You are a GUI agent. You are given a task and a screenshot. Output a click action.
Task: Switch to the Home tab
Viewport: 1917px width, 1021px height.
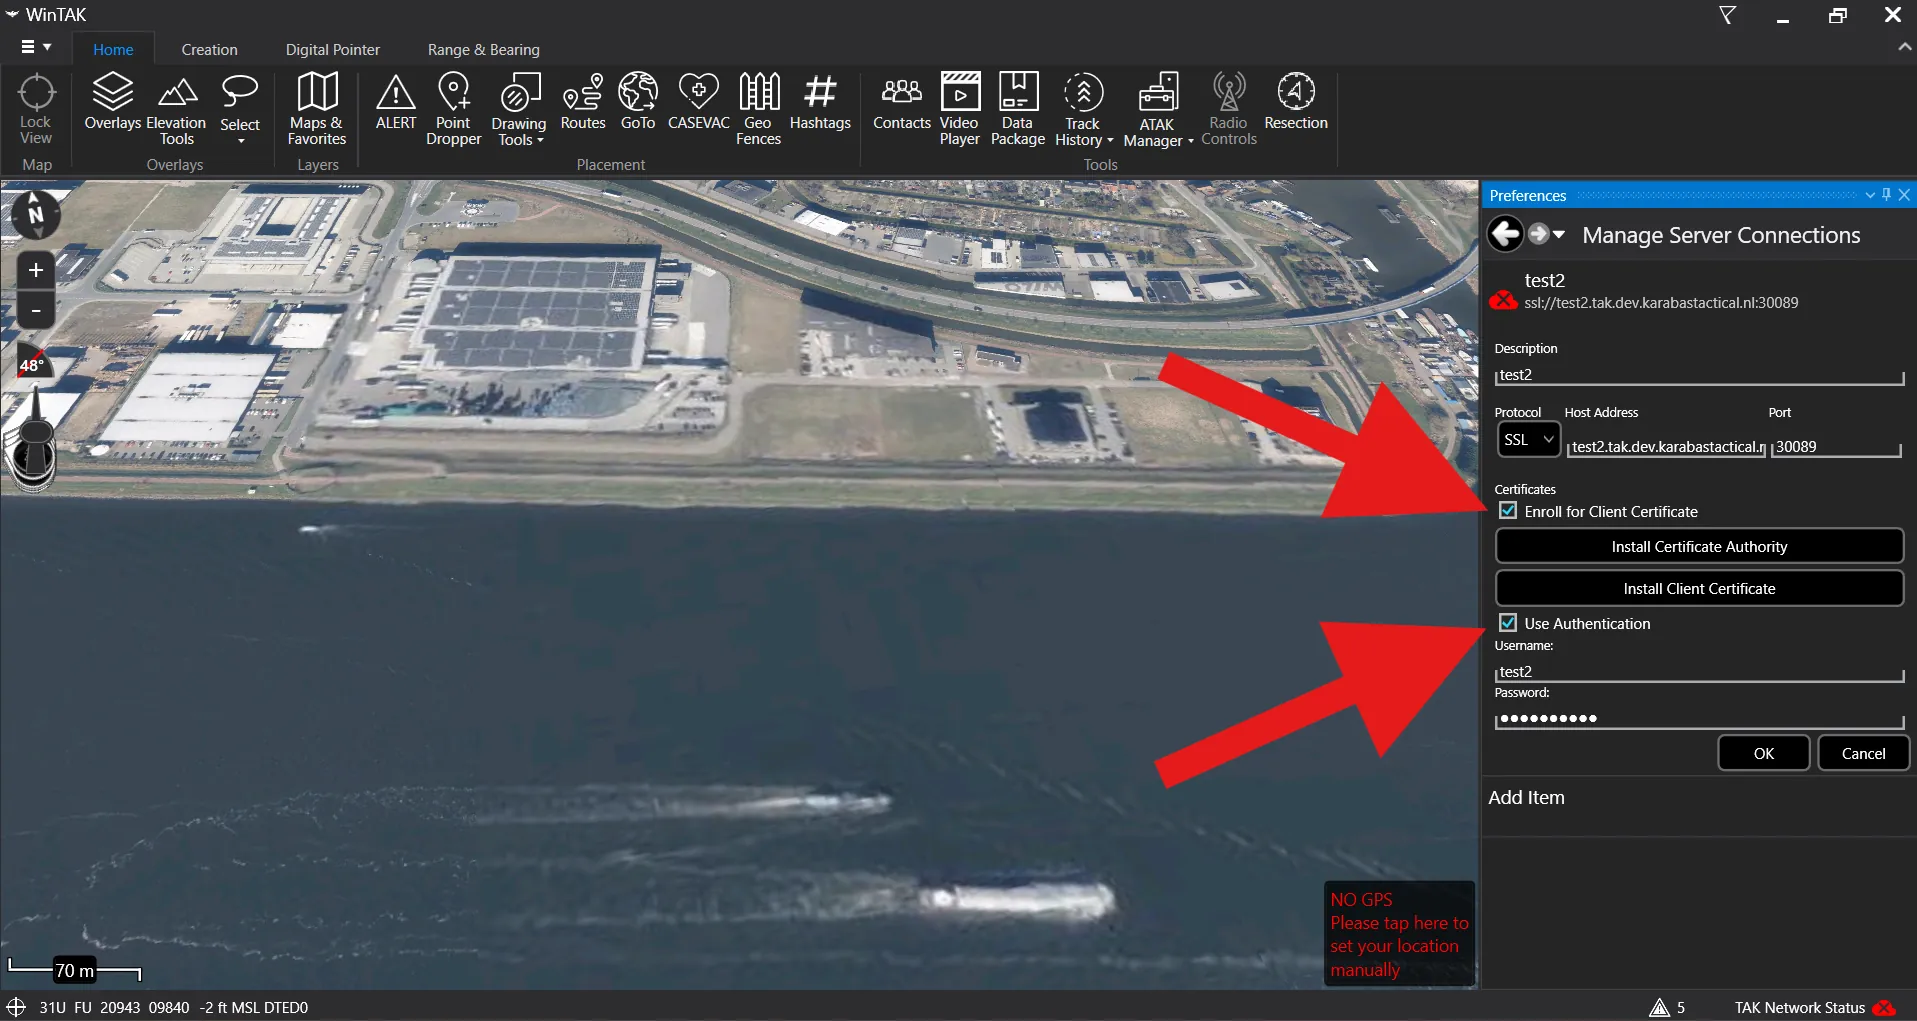[113, 50]
